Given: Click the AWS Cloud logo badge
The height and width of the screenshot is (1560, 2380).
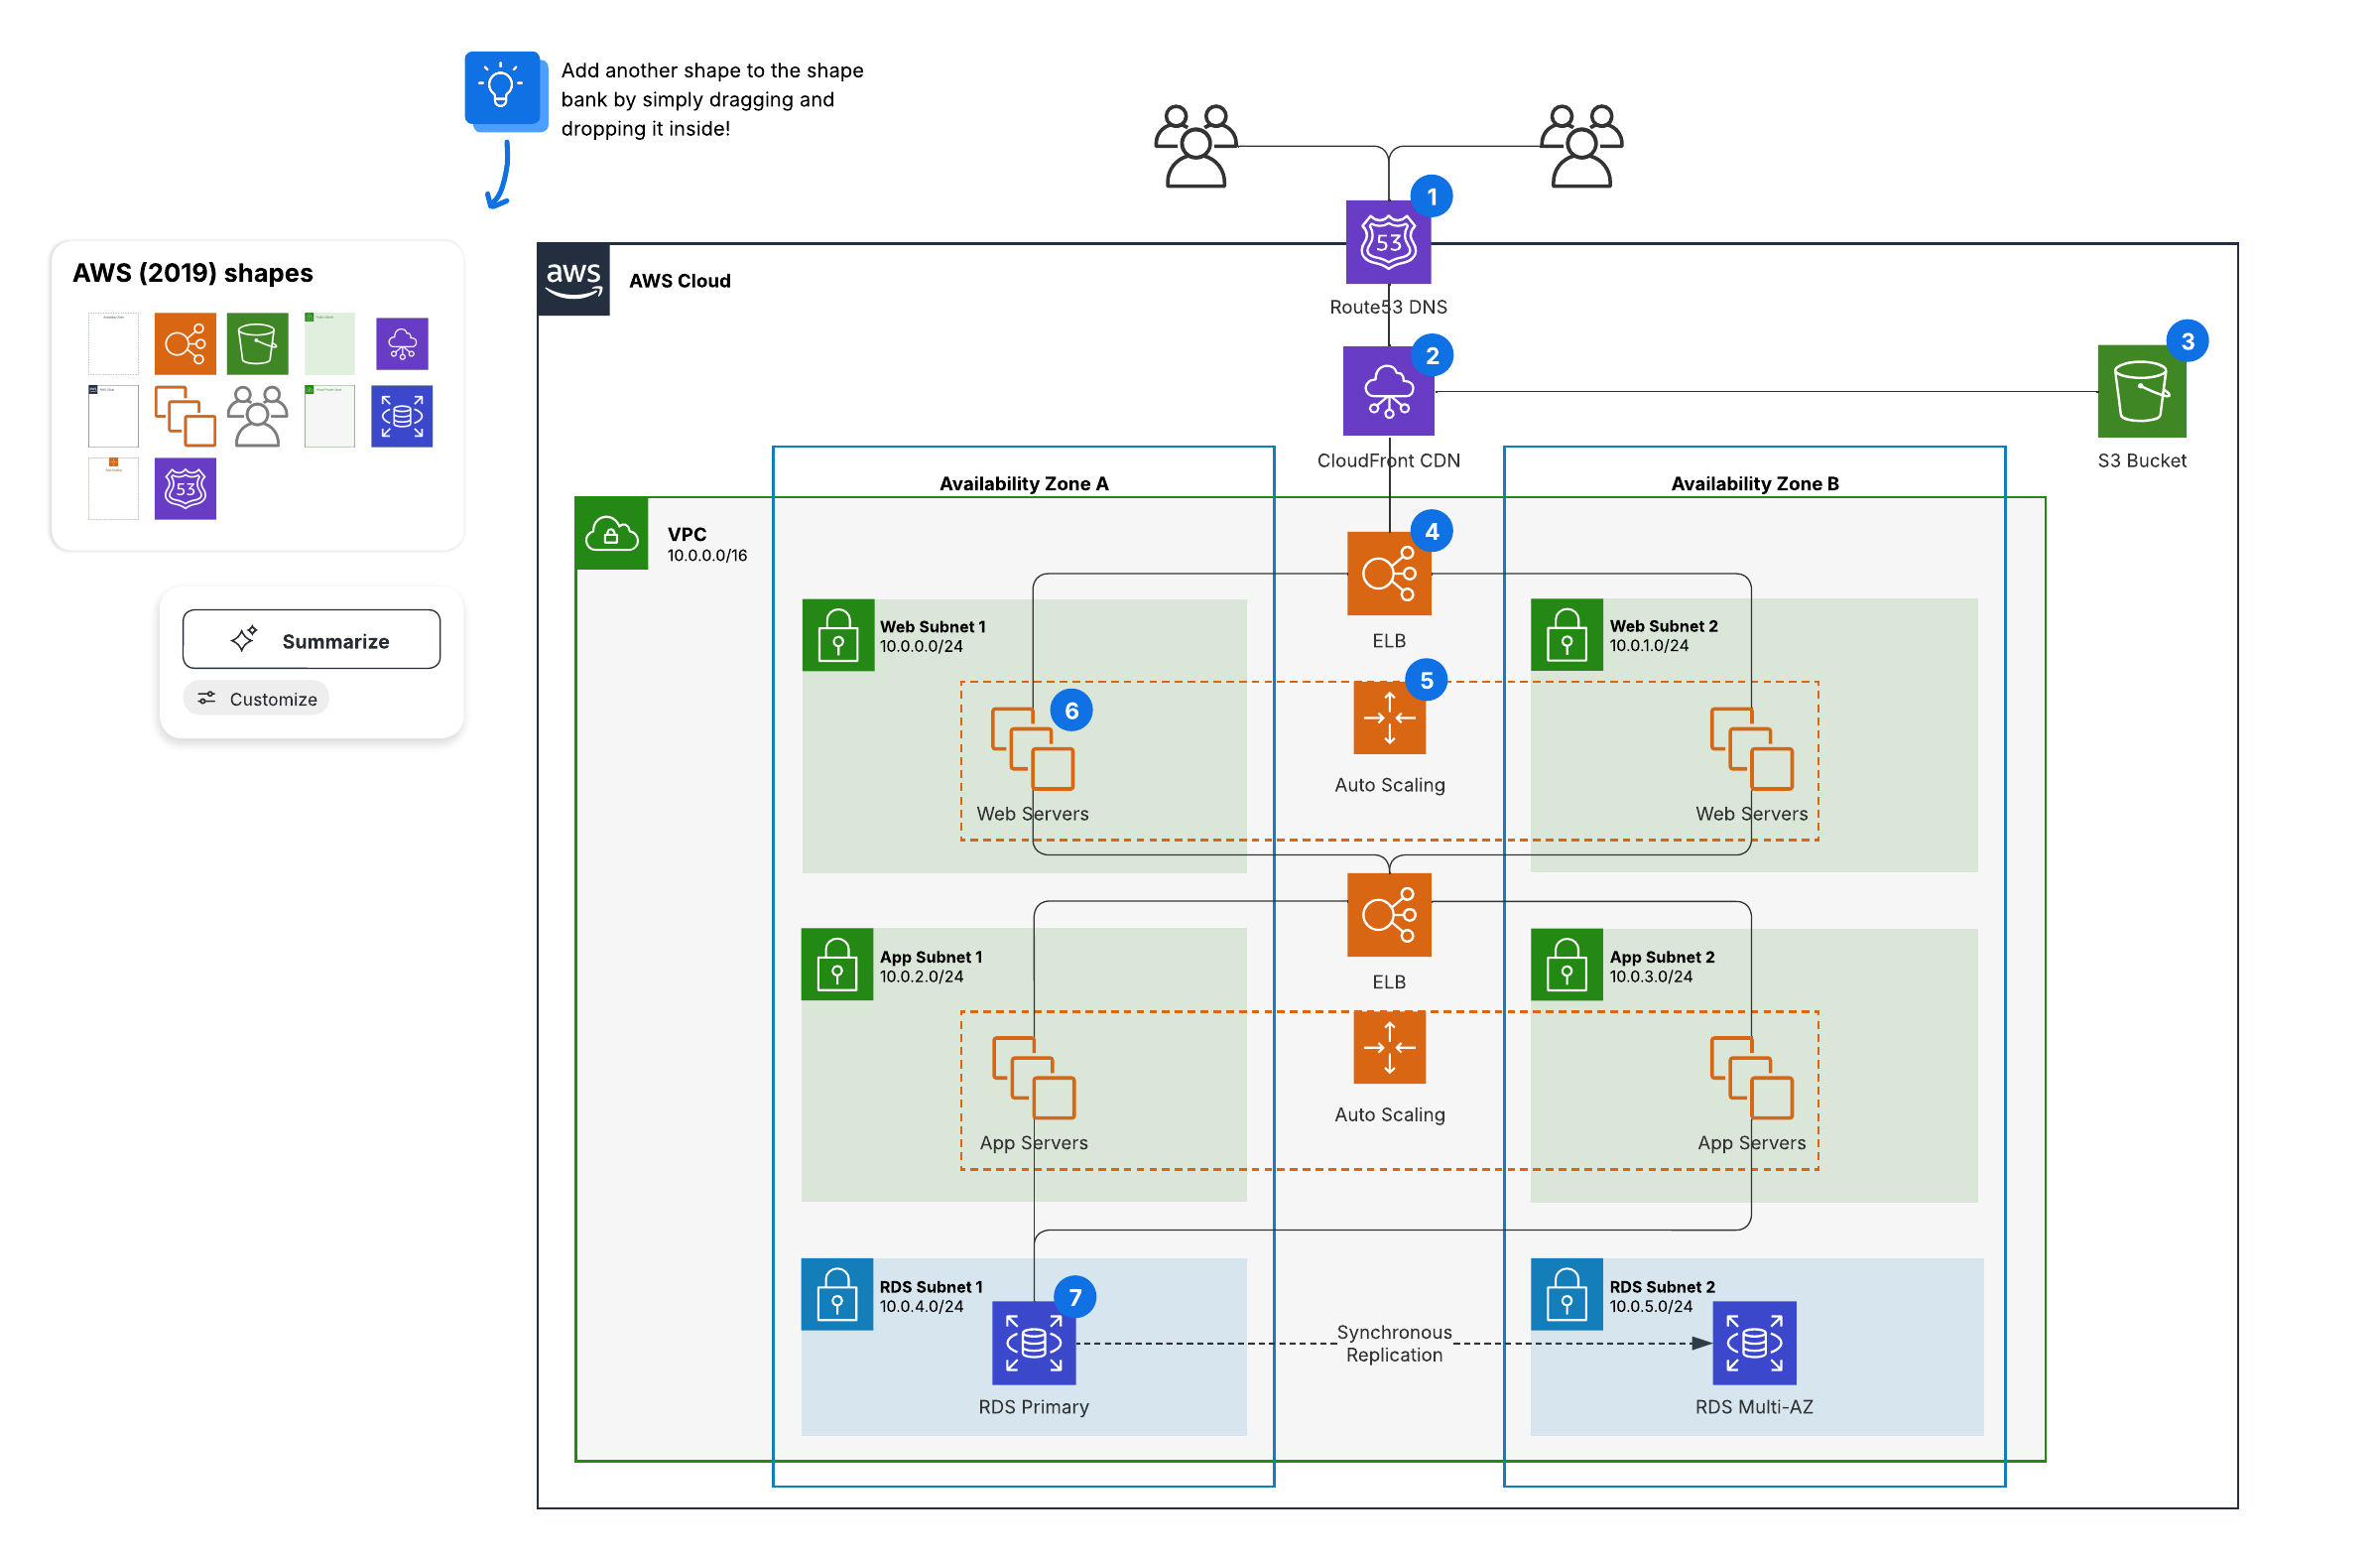Looking at the screenshot, I should tap(574, 280).
